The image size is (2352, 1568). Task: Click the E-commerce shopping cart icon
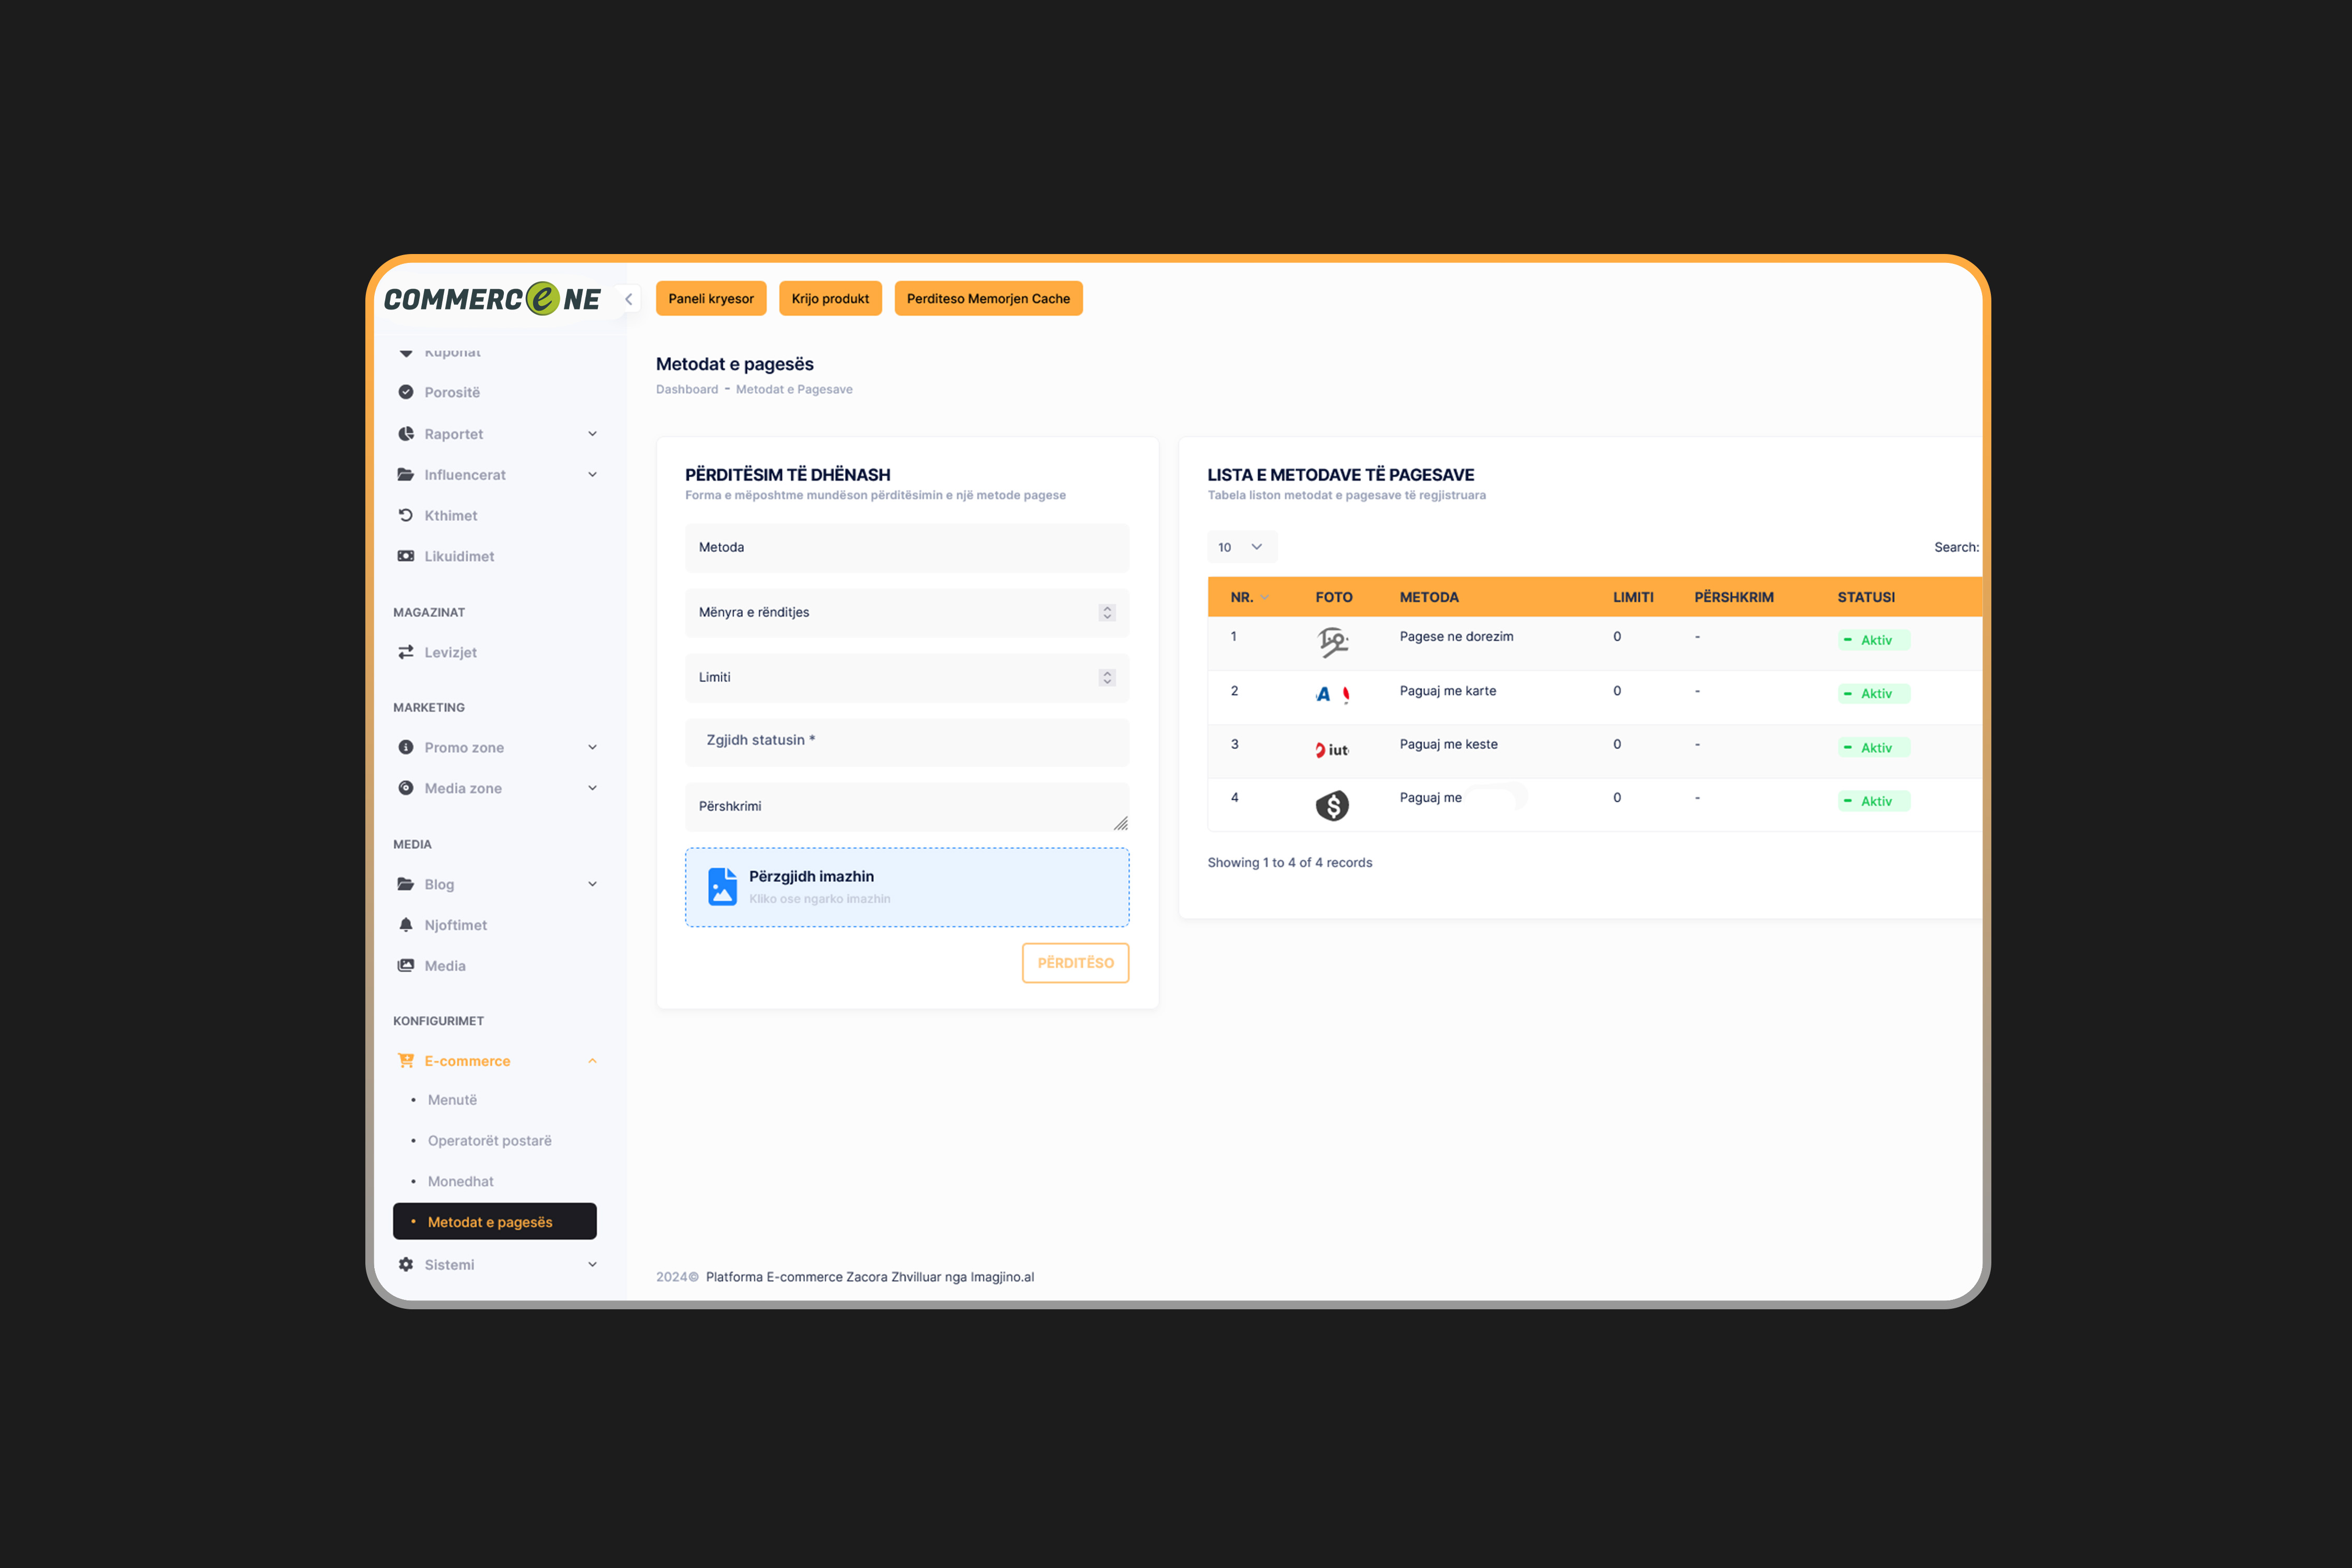coord(406,1060)
